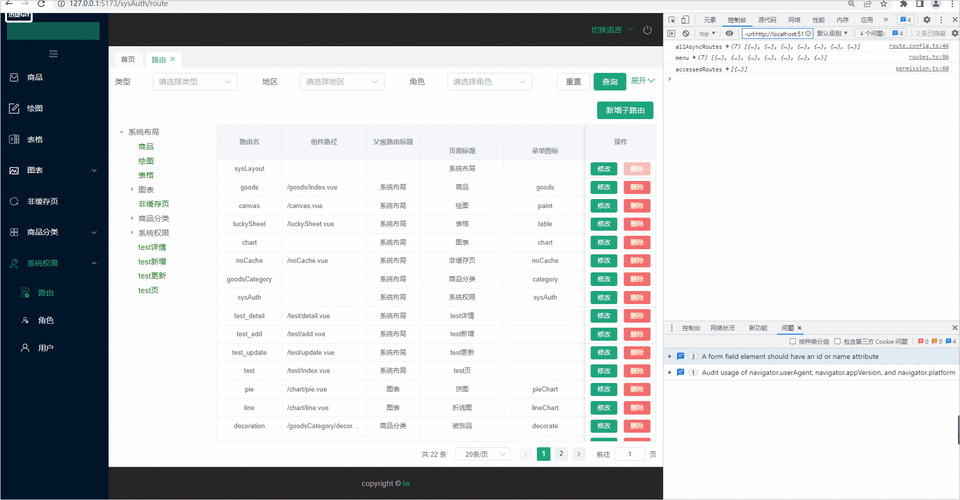Viewport: 960px width, 500px height.
Task: Click the 4 issues badge in DevTools toolbar
Action: pos(905,20)
